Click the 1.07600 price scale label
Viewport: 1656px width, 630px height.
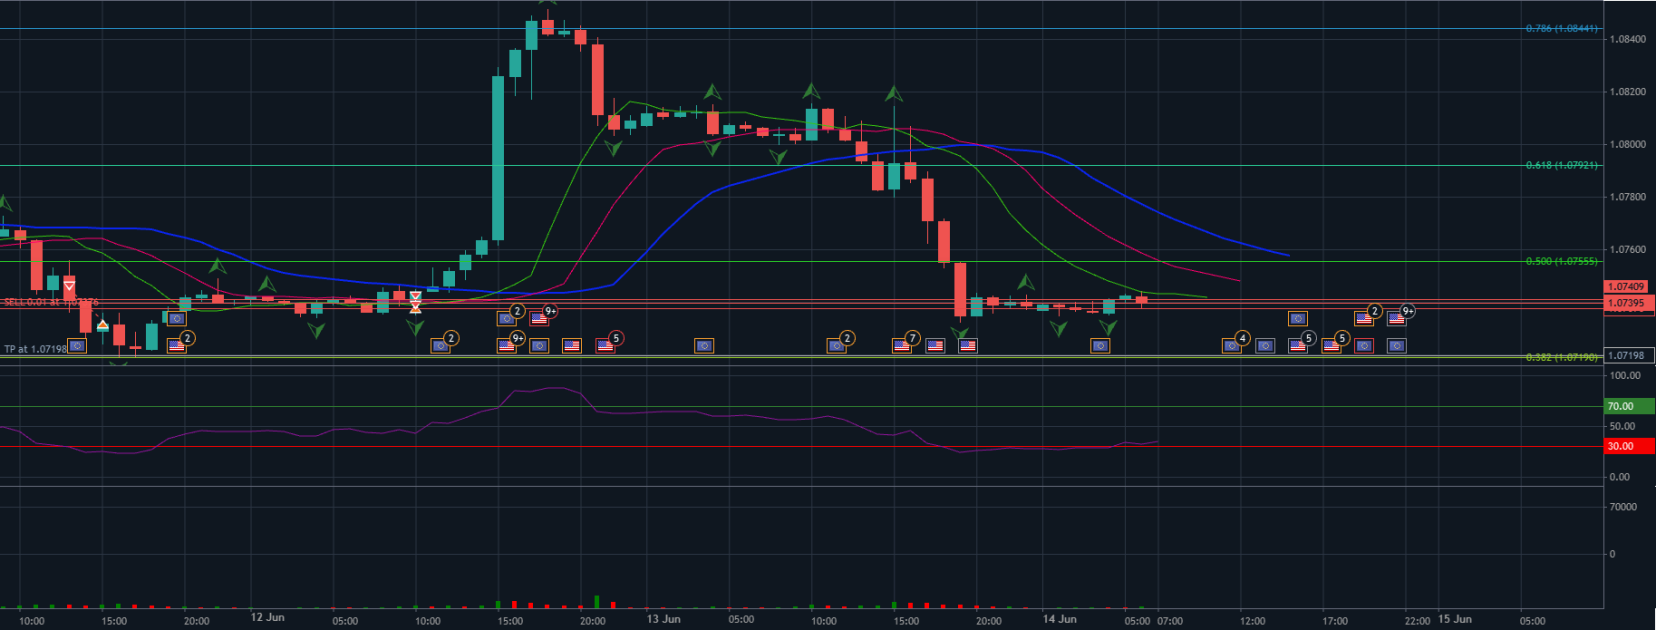1627,249
